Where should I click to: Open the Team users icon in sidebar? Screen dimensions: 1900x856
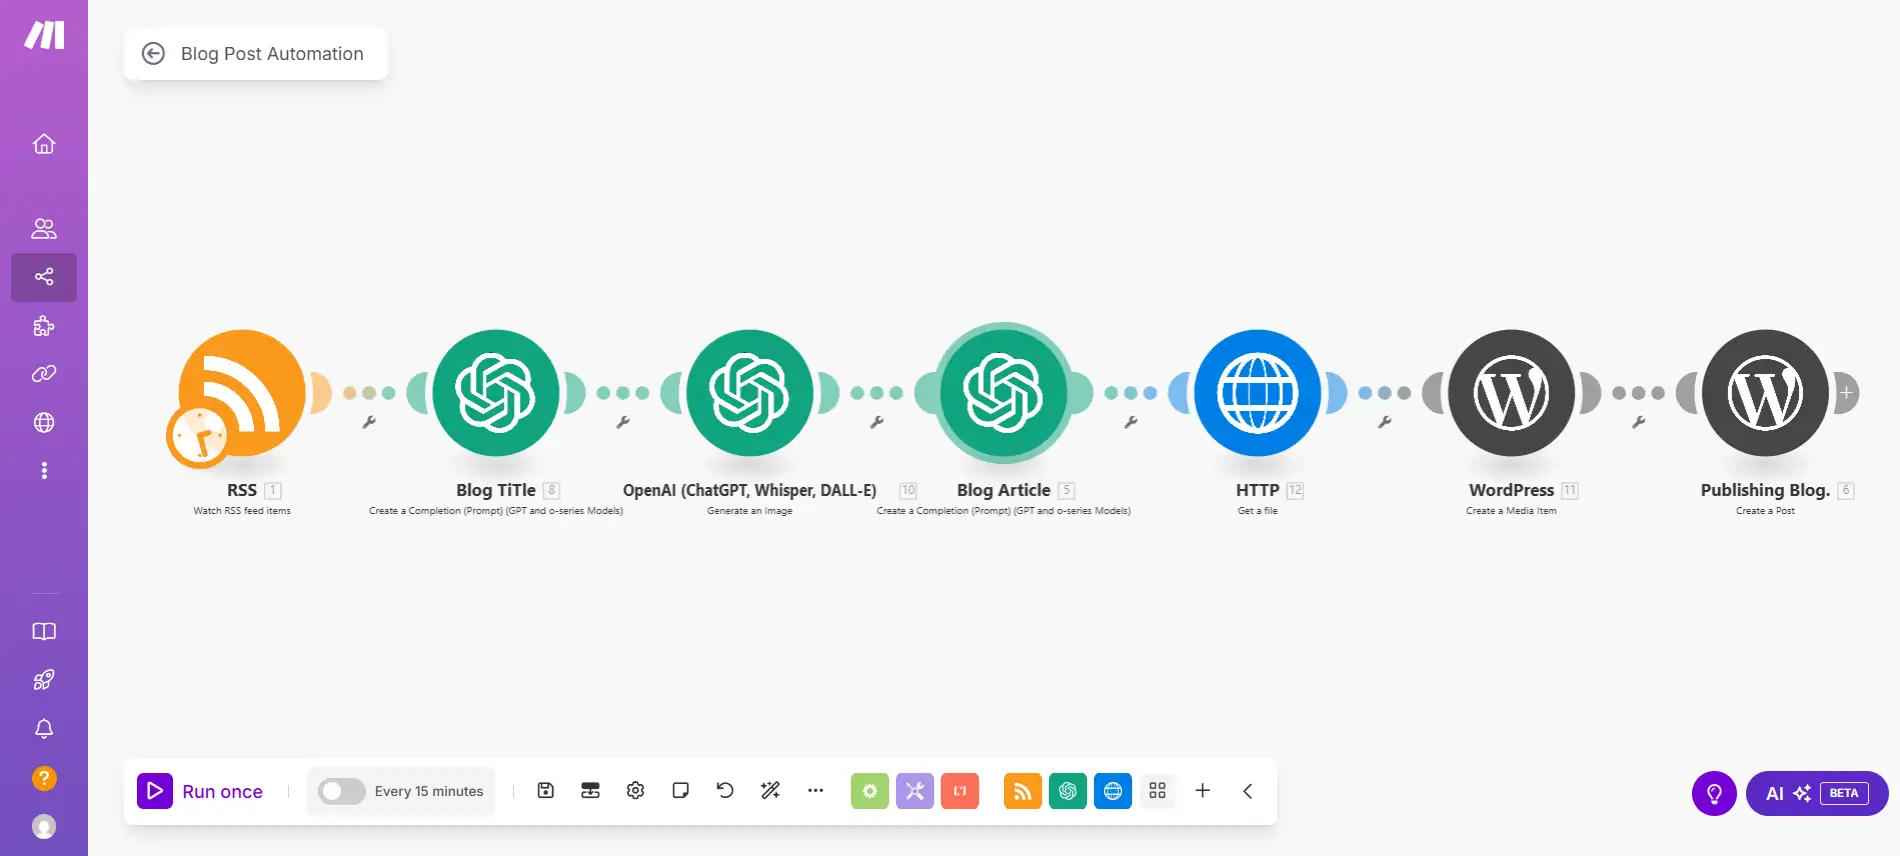point(44,229)
